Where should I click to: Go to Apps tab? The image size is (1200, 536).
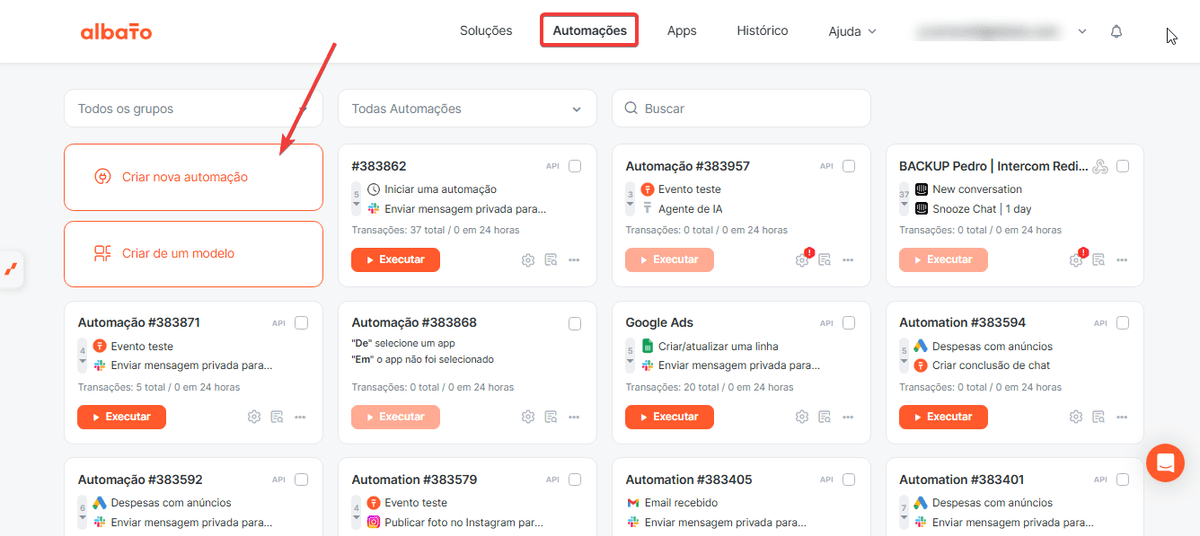pos(682,31)
